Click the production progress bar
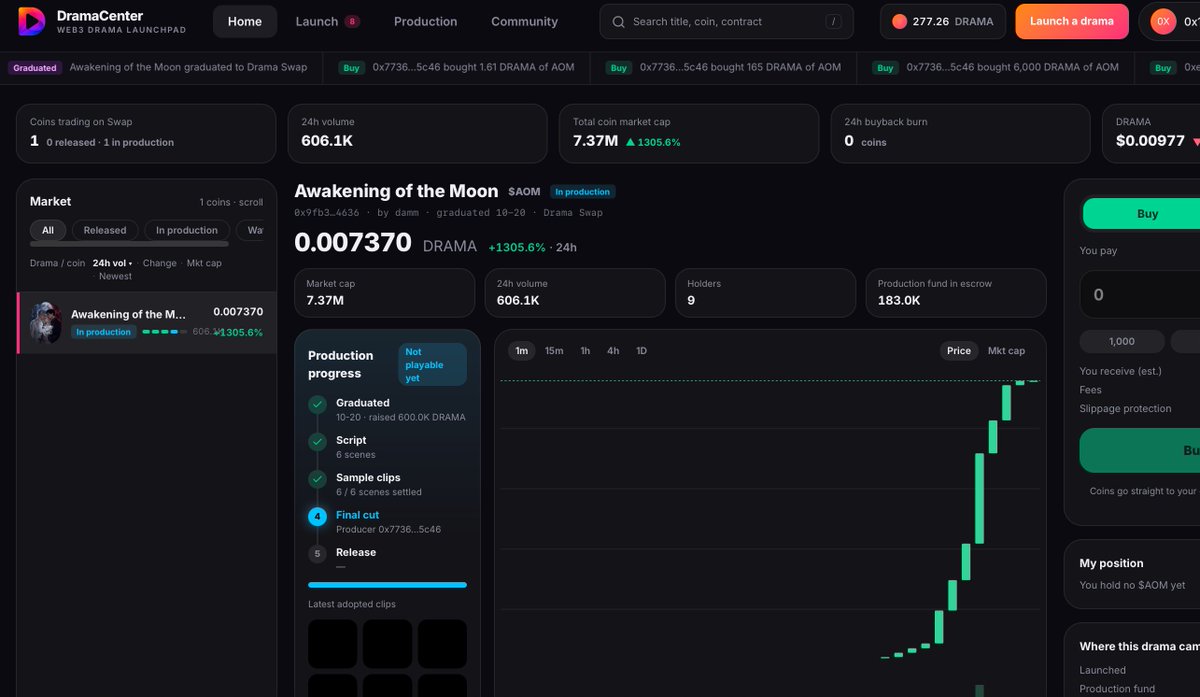Screen dimensions: 1200x697 [387, 585]
